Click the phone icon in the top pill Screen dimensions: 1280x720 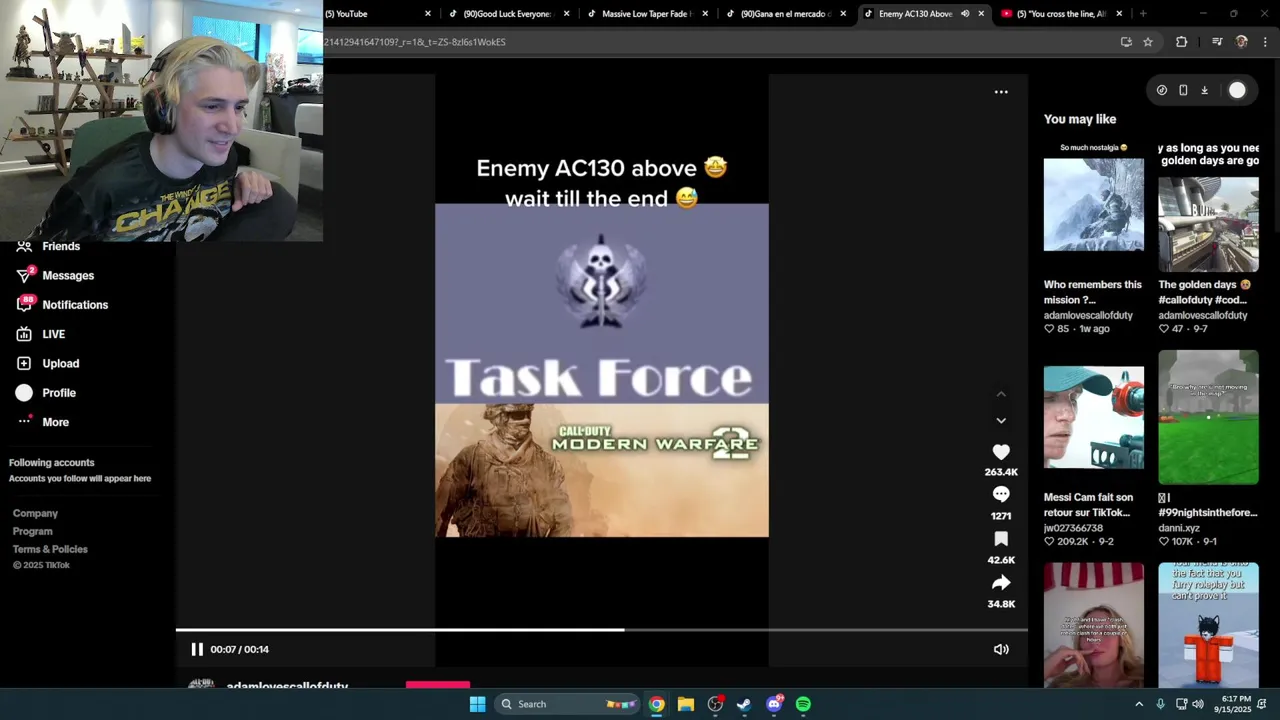click(1183, 90)
